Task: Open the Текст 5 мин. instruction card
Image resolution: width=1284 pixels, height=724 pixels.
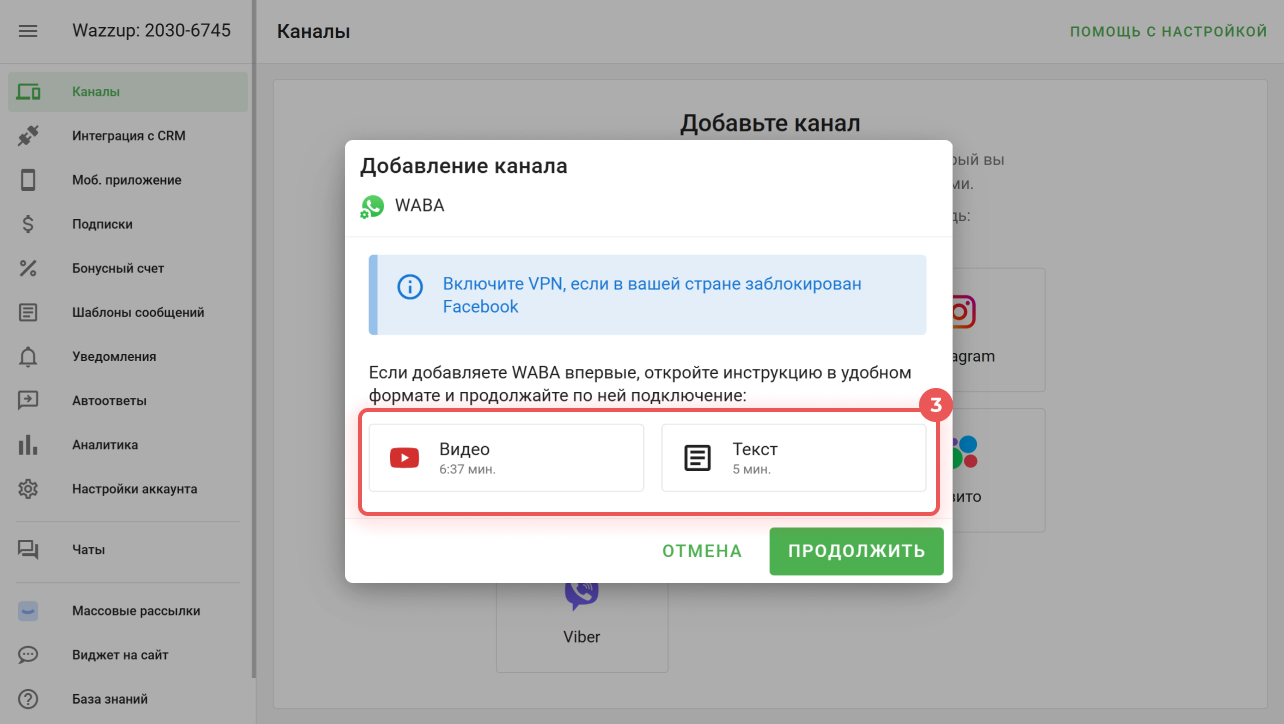Action: pos(793,458)
